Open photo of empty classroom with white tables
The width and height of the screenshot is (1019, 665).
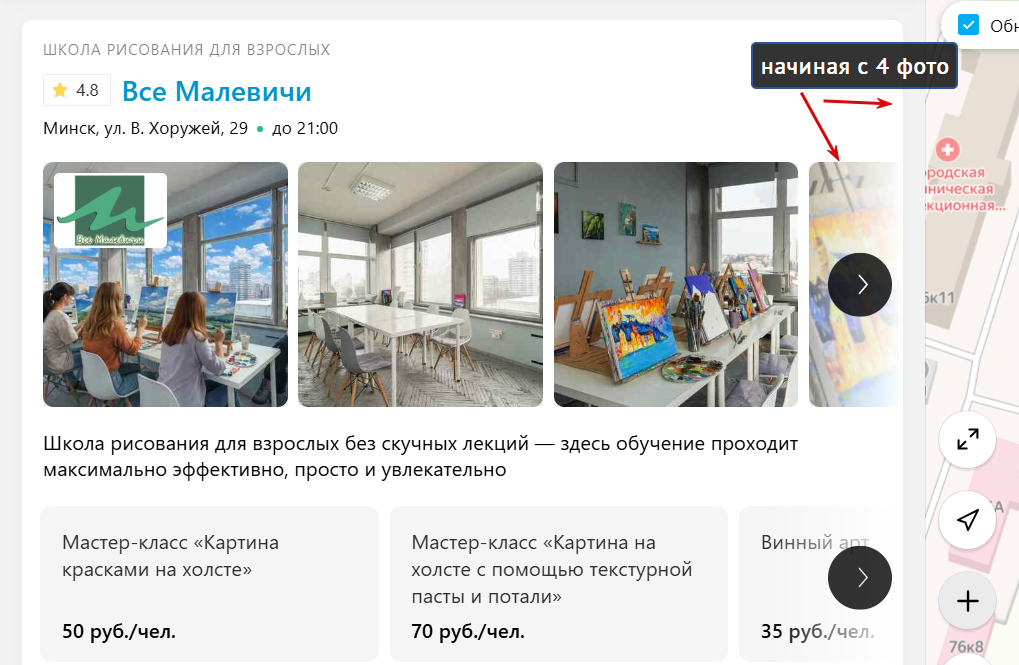coord(420,284)
